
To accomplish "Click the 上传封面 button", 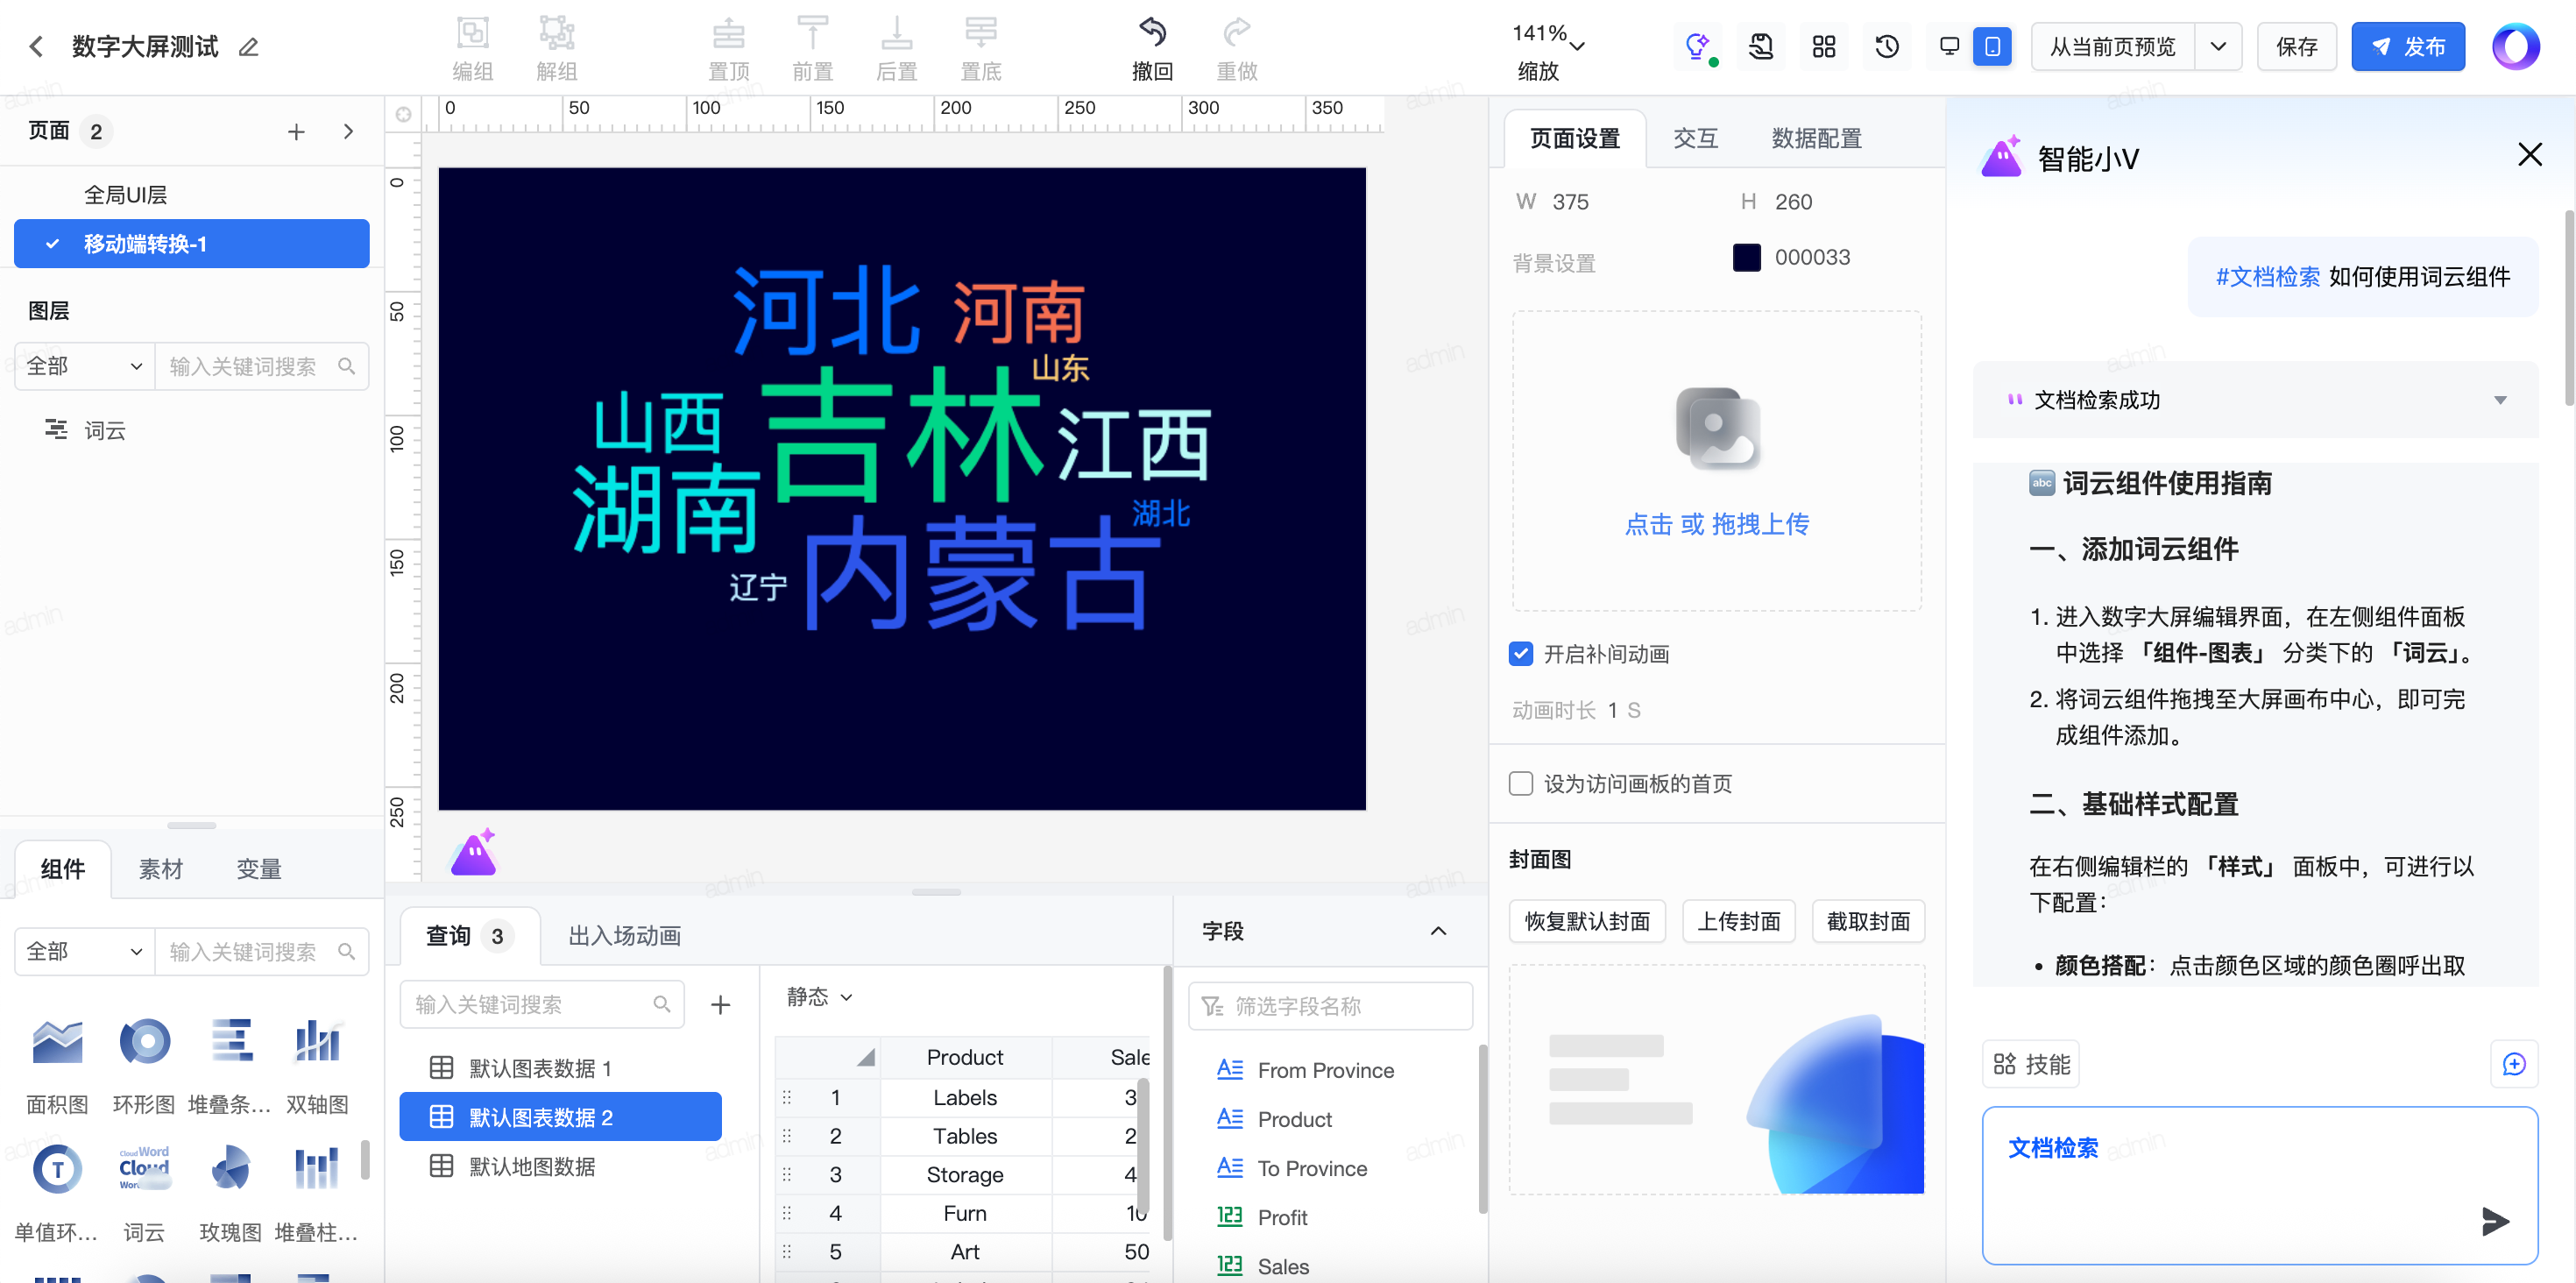I will click(x=1738, y=921).
